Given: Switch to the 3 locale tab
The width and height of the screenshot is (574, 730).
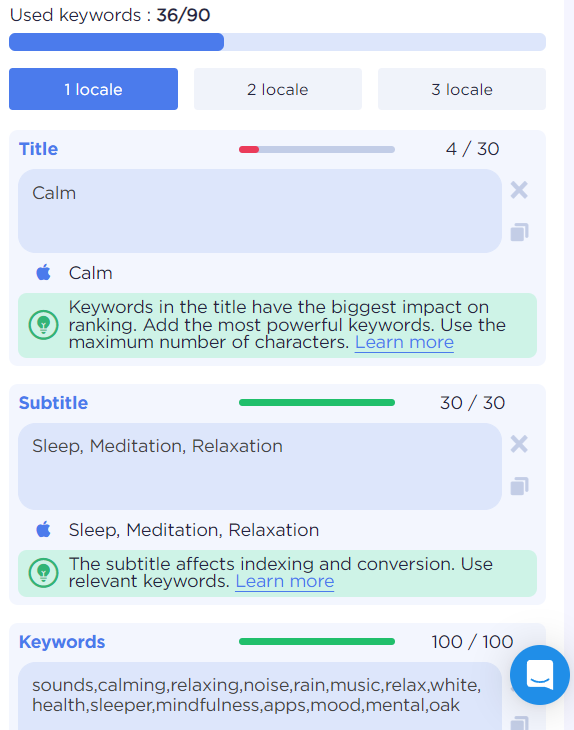Looking at the screenshot, I should (x=462, y=89).
